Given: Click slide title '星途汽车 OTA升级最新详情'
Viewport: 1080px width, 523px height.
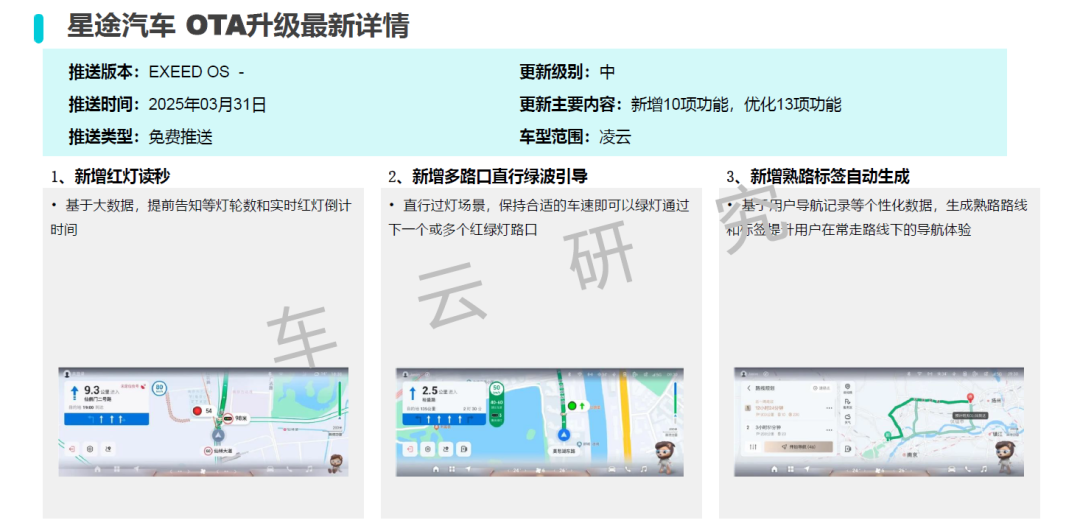Looking at the screenshot, I should 238,26.
